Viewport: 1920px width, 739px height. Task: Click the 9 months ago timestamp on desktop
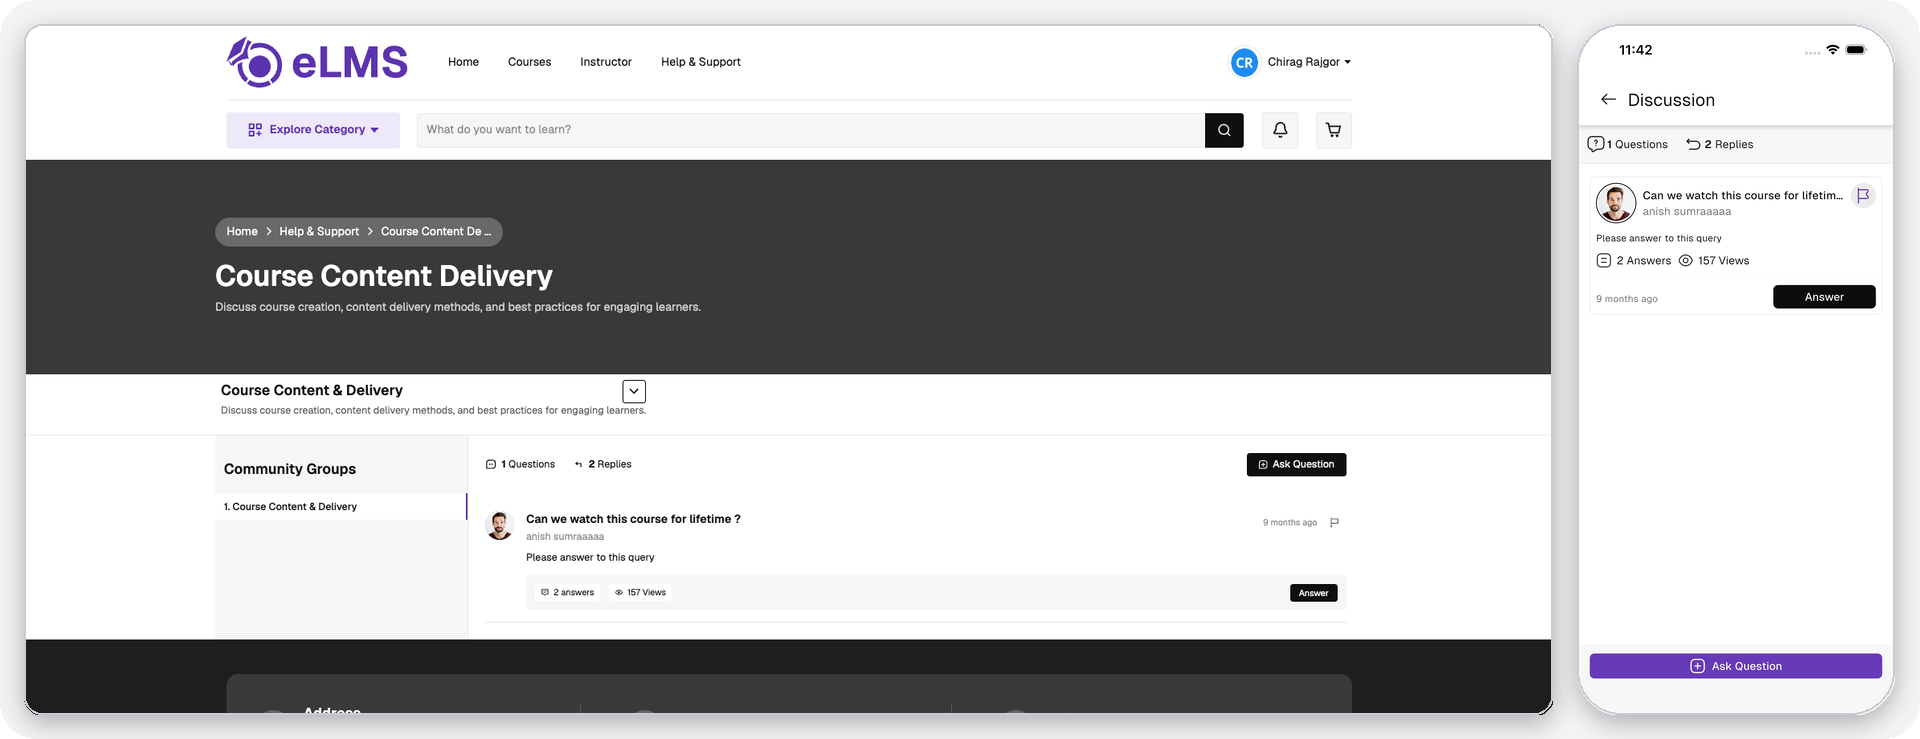(x=1290, y=523)
